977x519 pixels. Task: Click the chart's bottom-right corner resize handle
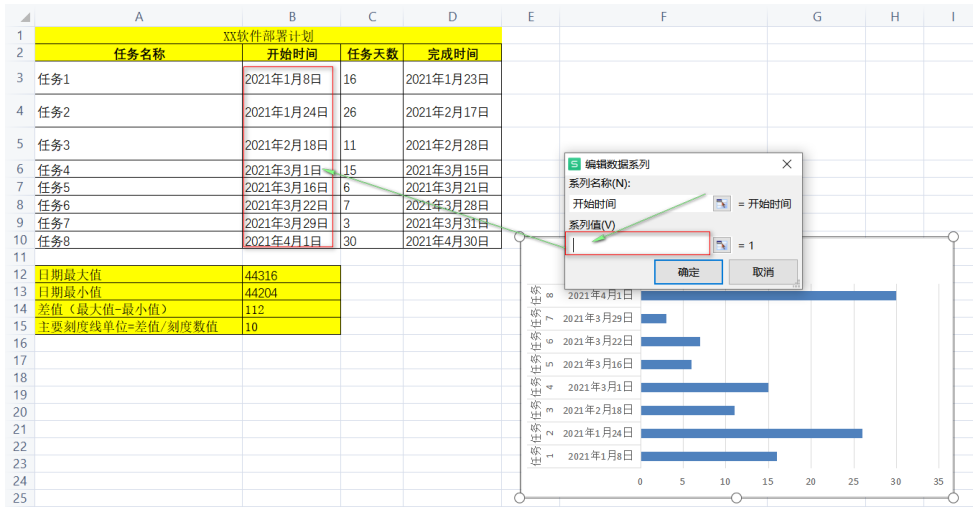[x=953, y=498]
